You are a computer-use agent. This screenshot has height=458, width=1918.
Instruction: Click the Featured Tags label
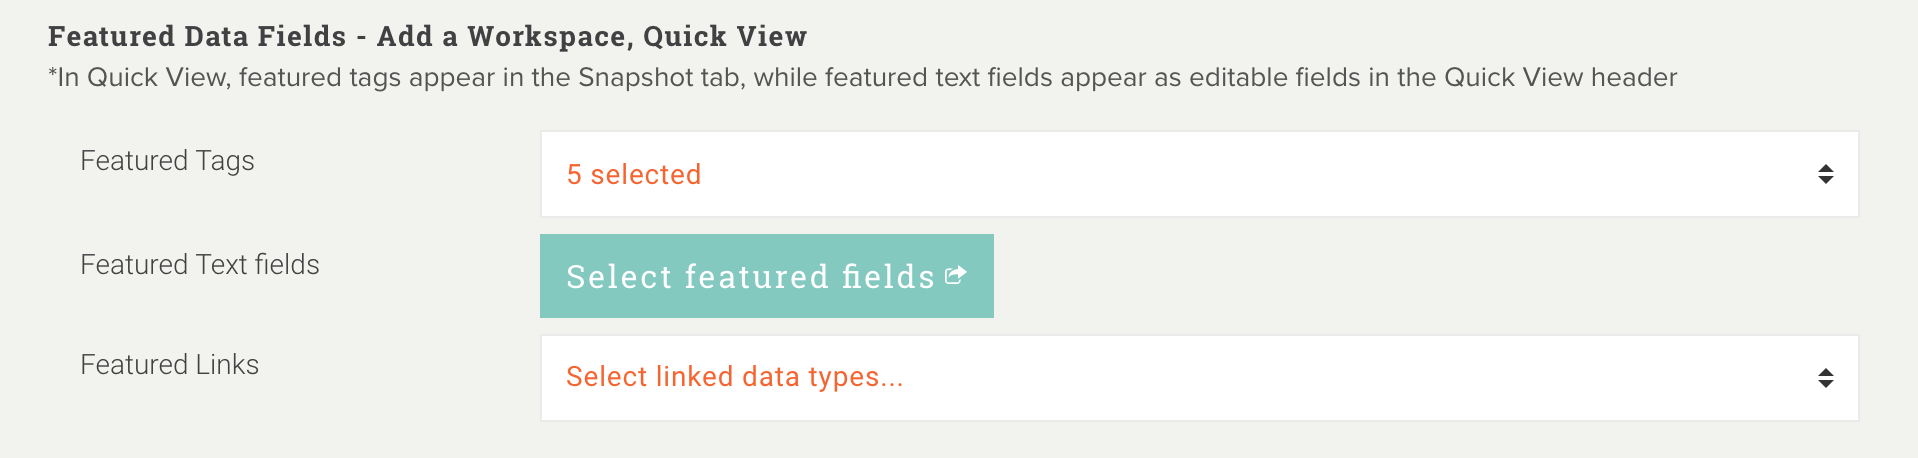click(x=167, y=161)
